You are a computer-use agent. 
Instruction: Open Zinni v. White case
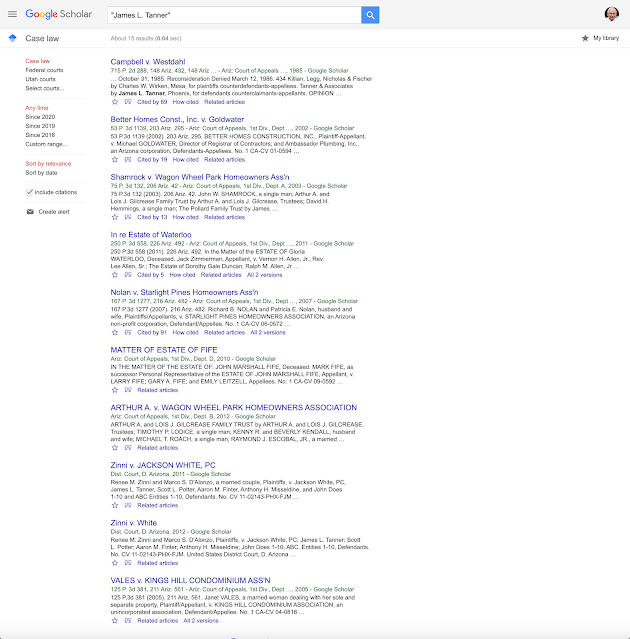(x=134, y=522)
